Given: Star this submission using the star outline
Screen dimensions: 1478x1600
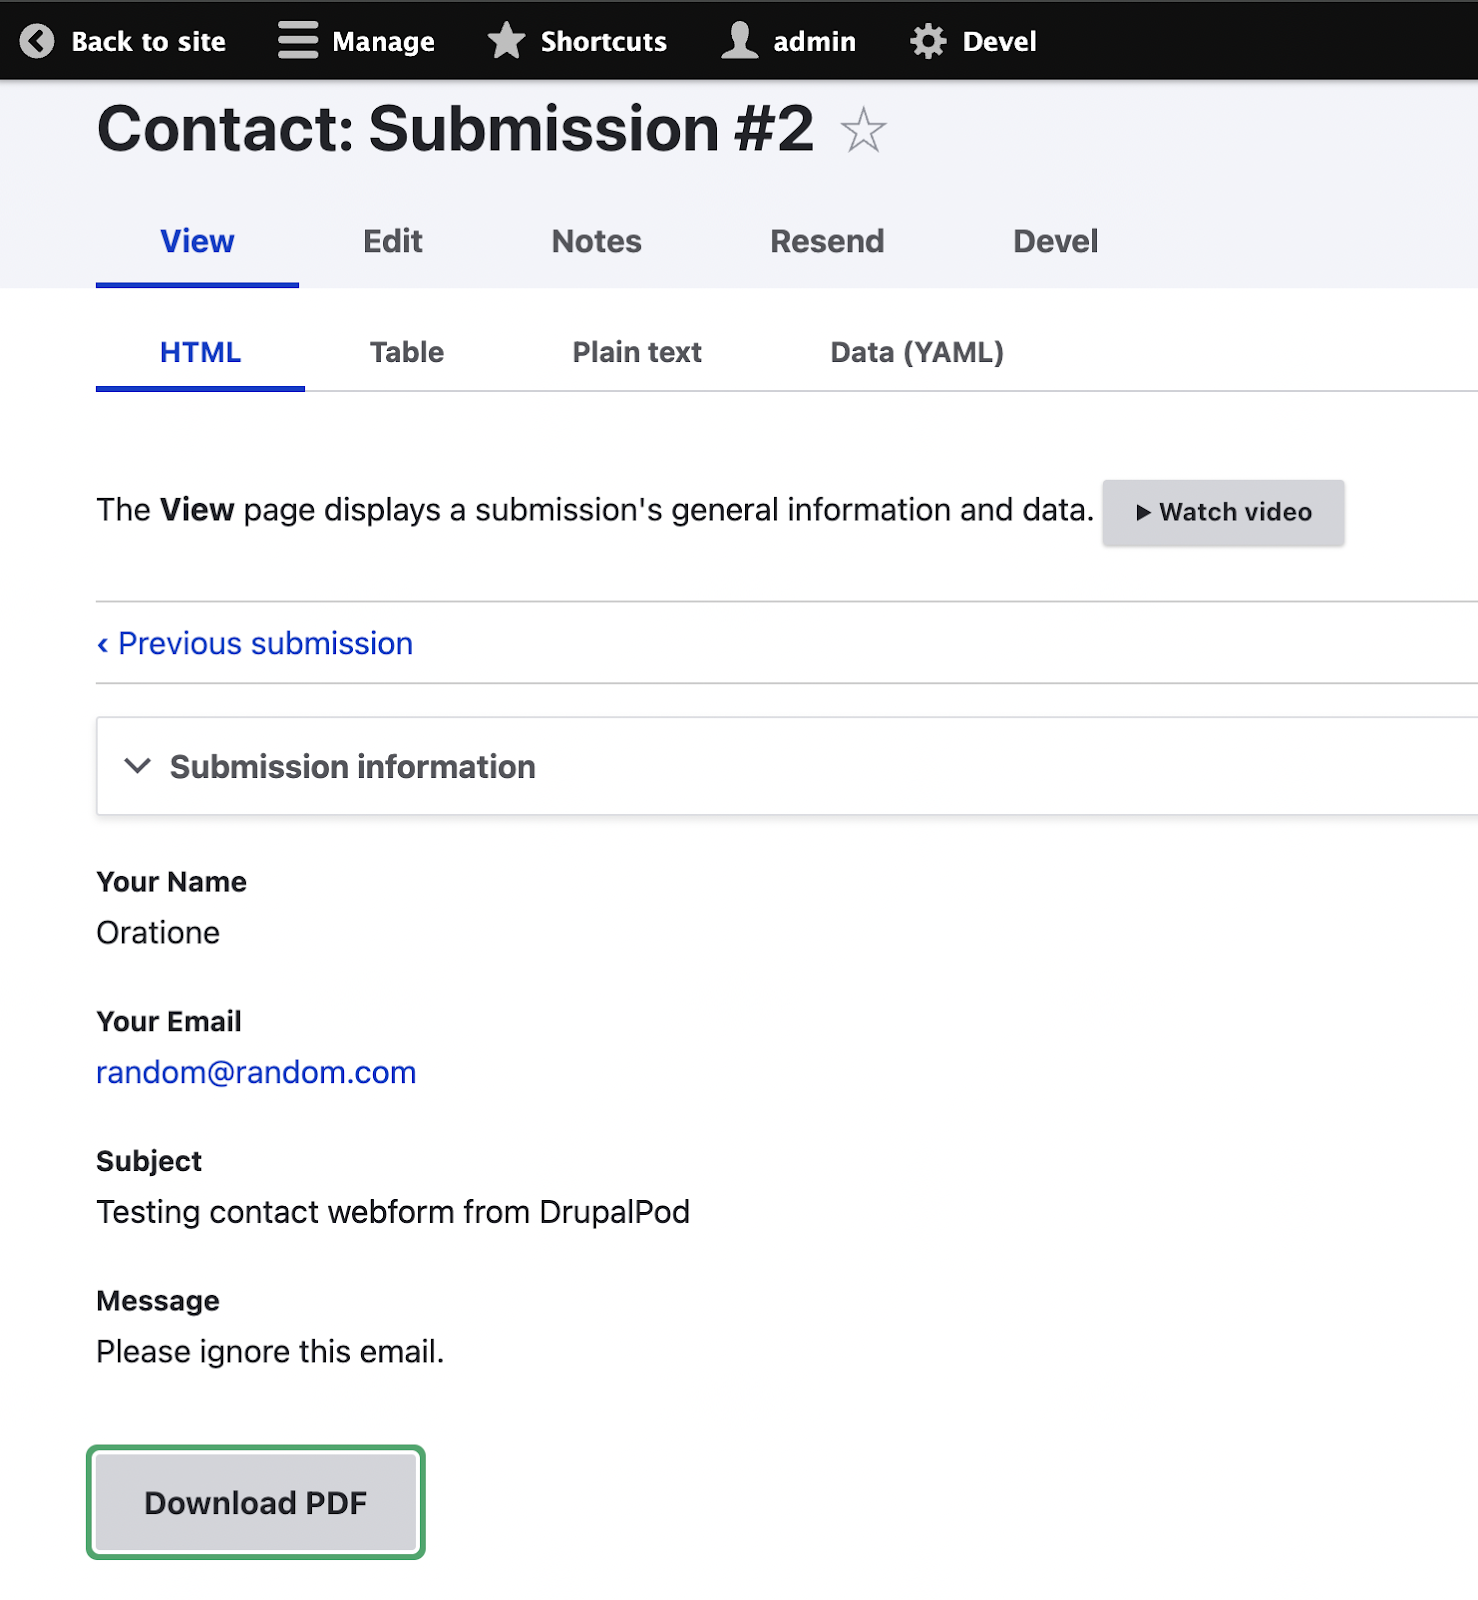Looking at the screenshot, I should point(863,130).
